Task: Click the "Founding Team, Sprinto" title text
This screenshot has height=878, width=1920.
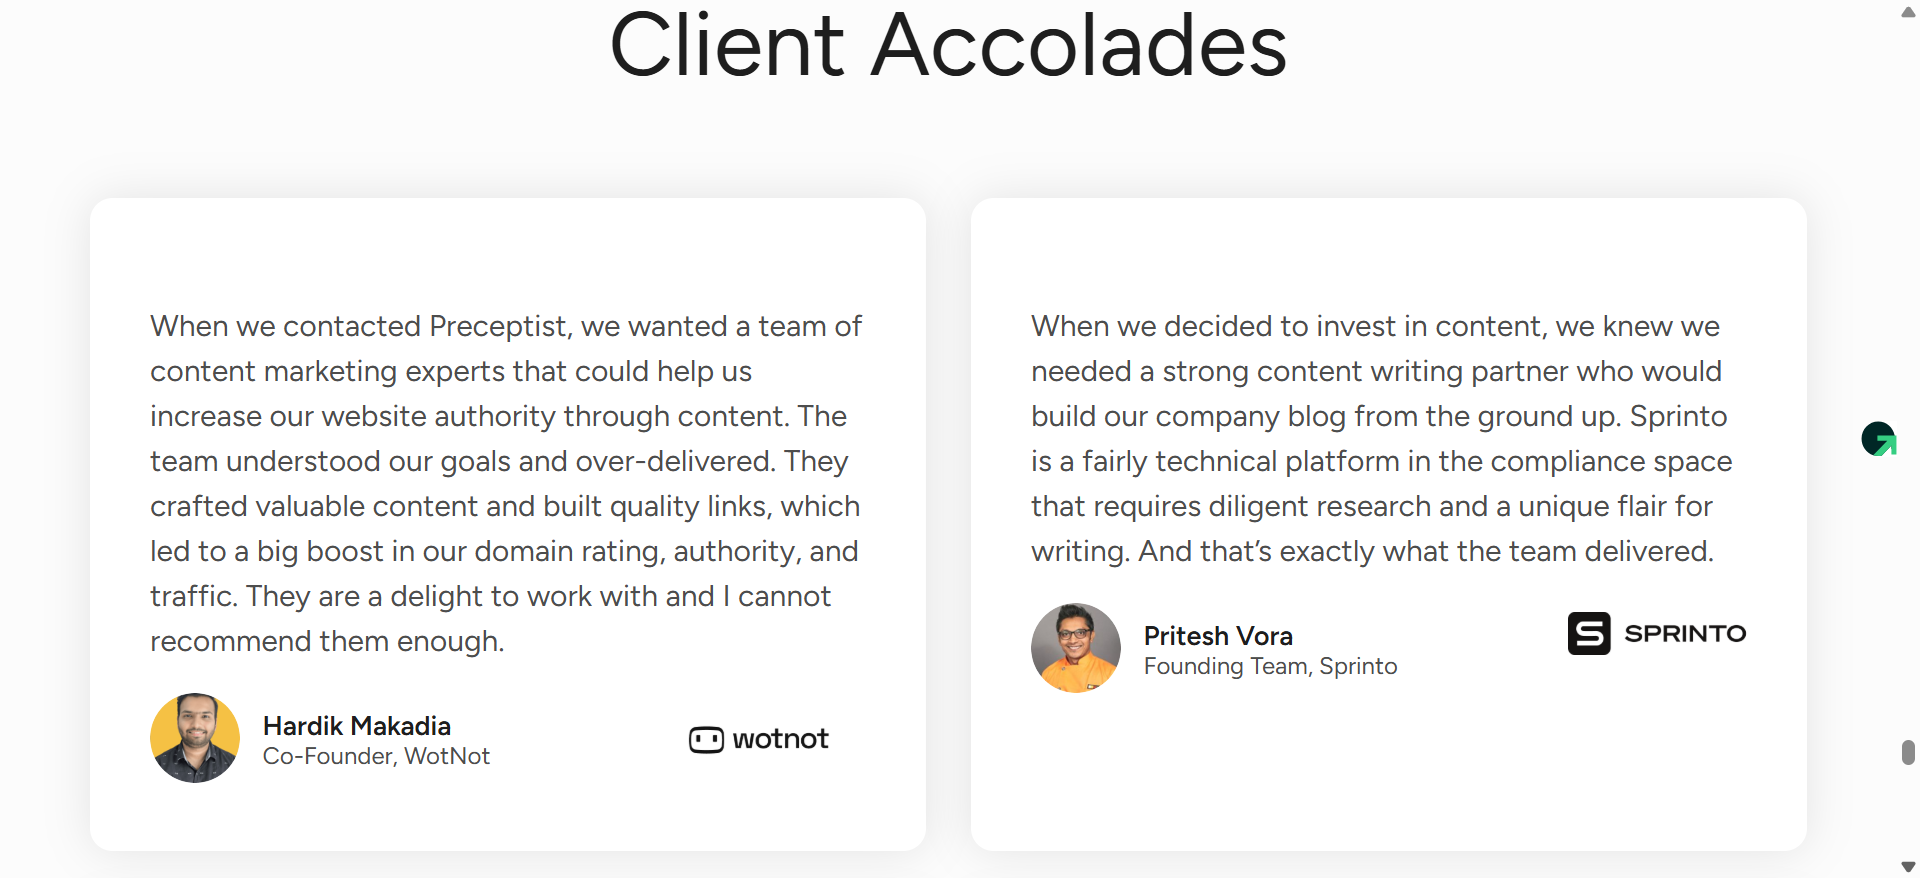Action: [1270, 666]
